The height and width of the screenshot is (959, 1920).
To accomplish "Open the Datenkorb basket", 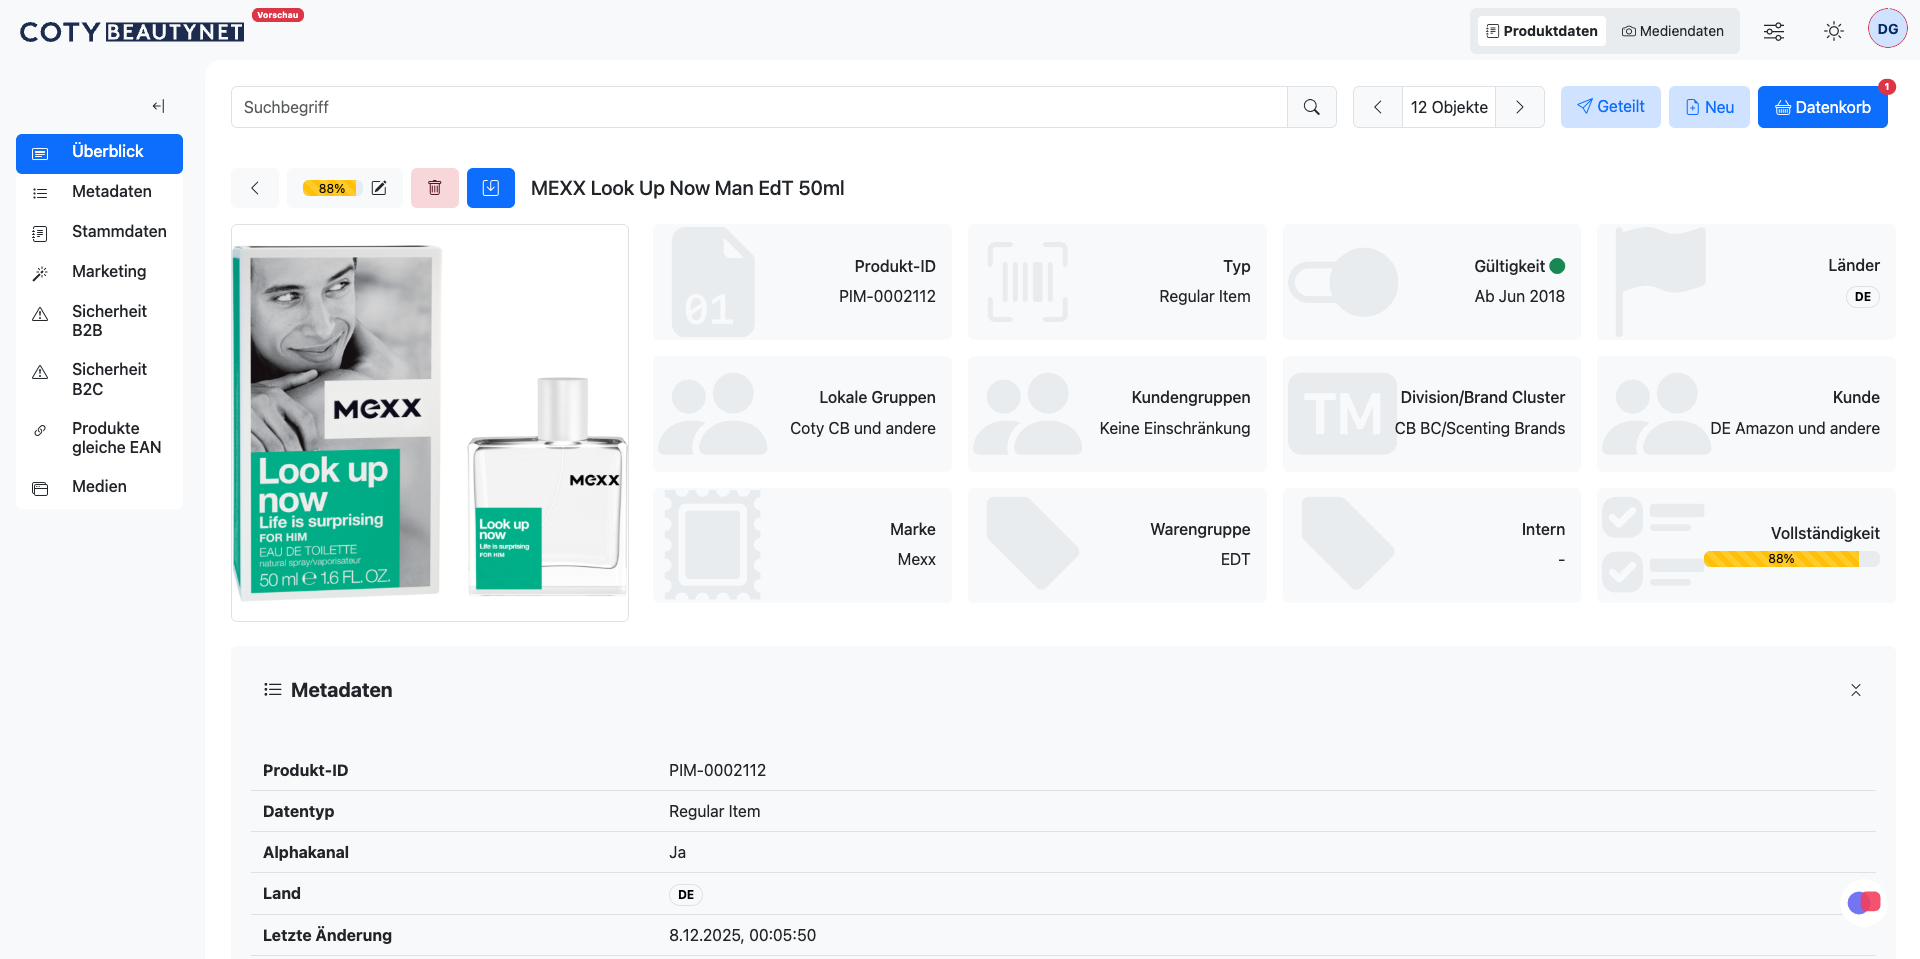I will (1823, 107).
